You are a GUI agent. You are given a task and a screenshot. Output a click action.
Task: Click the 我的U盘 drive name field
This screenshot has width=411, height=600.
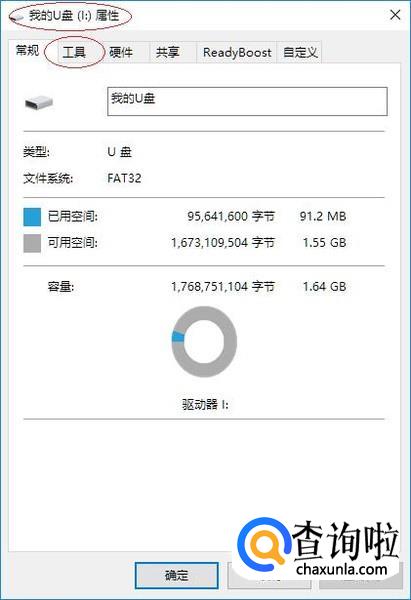tap(247, 101)
